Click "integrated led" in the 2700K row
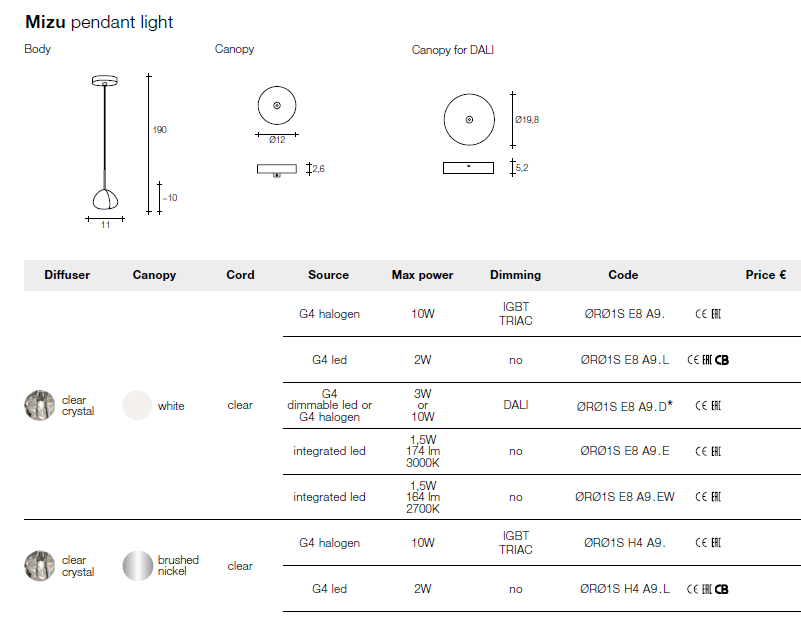 pos(329,497)
